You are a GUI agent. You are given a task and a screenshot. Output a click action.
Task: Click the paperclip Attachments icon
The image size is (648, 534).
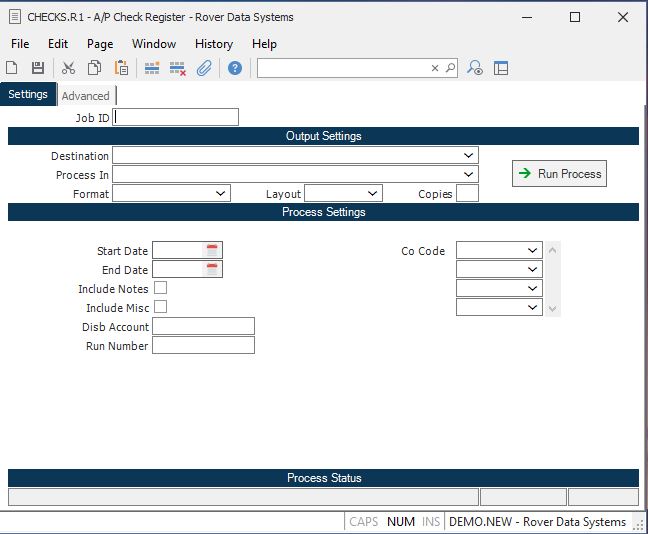204,68
